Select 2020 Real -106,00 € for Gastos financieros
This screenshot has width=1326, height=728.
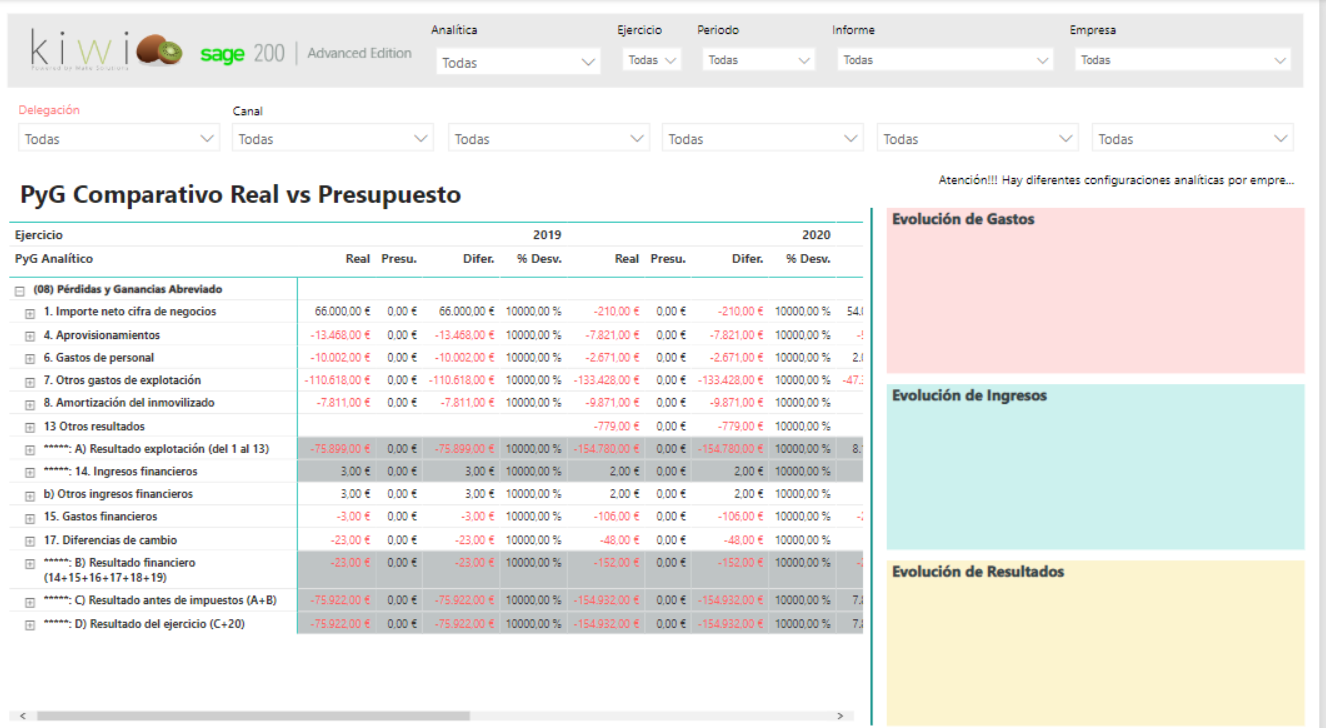[x=617, y=517]
